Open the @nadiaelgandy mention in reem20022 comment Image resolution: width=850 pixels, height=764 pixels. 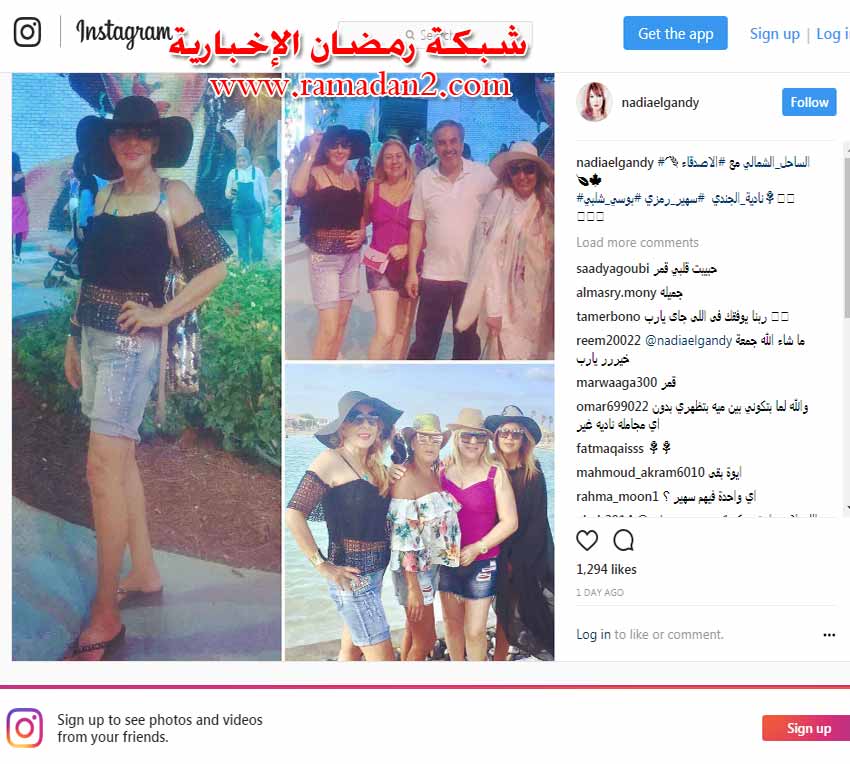(688, 341)
